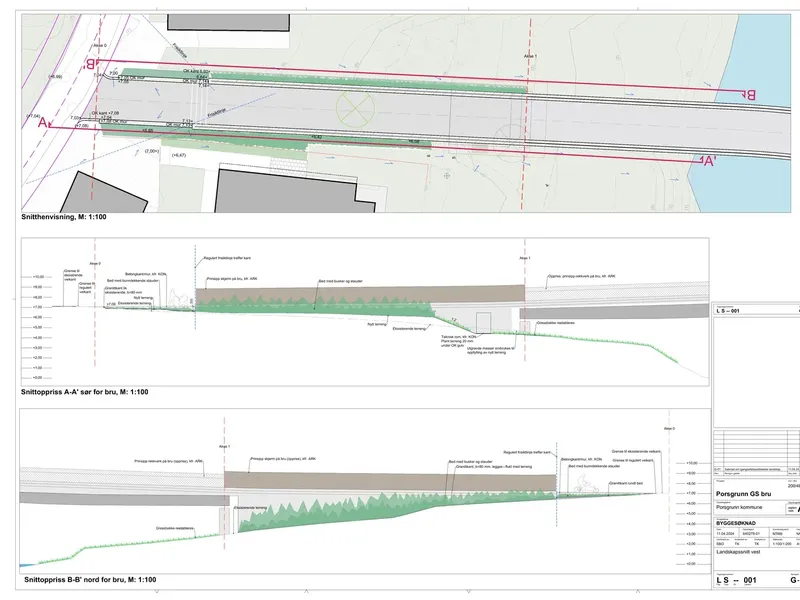Click the 'LS – 001' number atop title block

point(728,311)
